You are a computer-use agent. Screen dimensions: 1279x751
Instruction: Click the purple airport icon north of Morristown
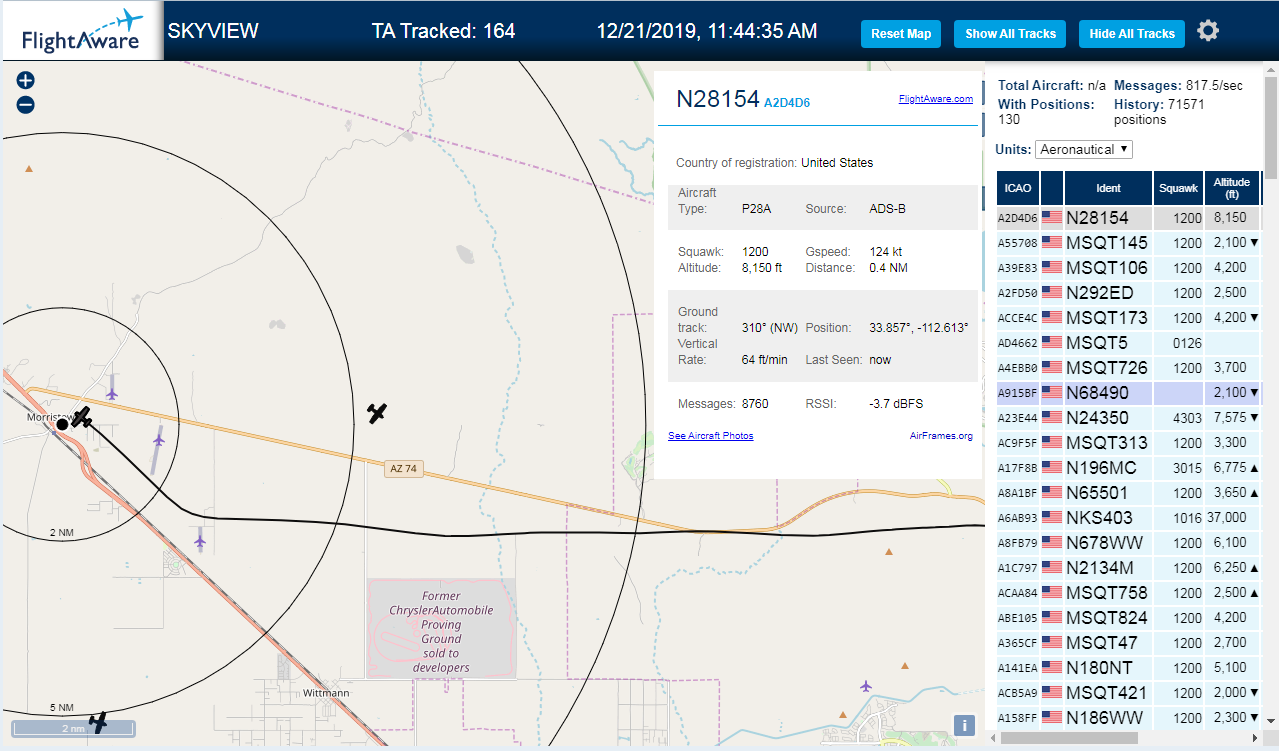pos(112,393)
